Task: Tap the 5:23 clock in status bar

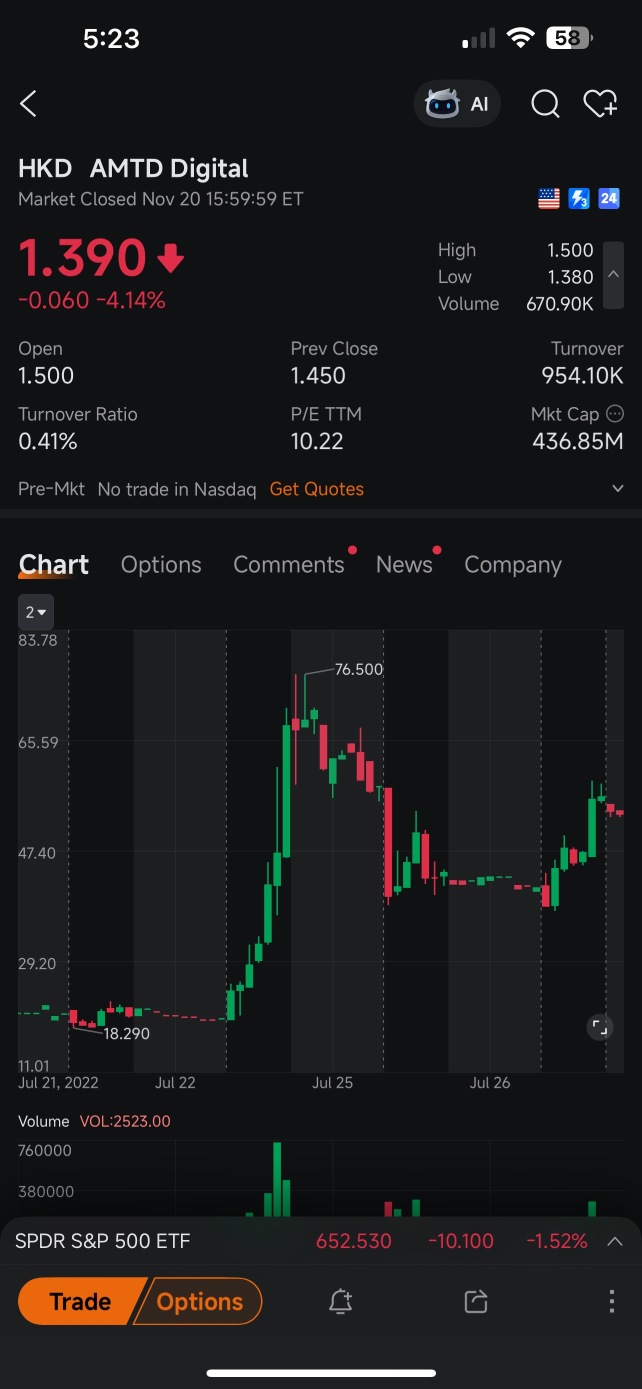Action: point(111,38)
